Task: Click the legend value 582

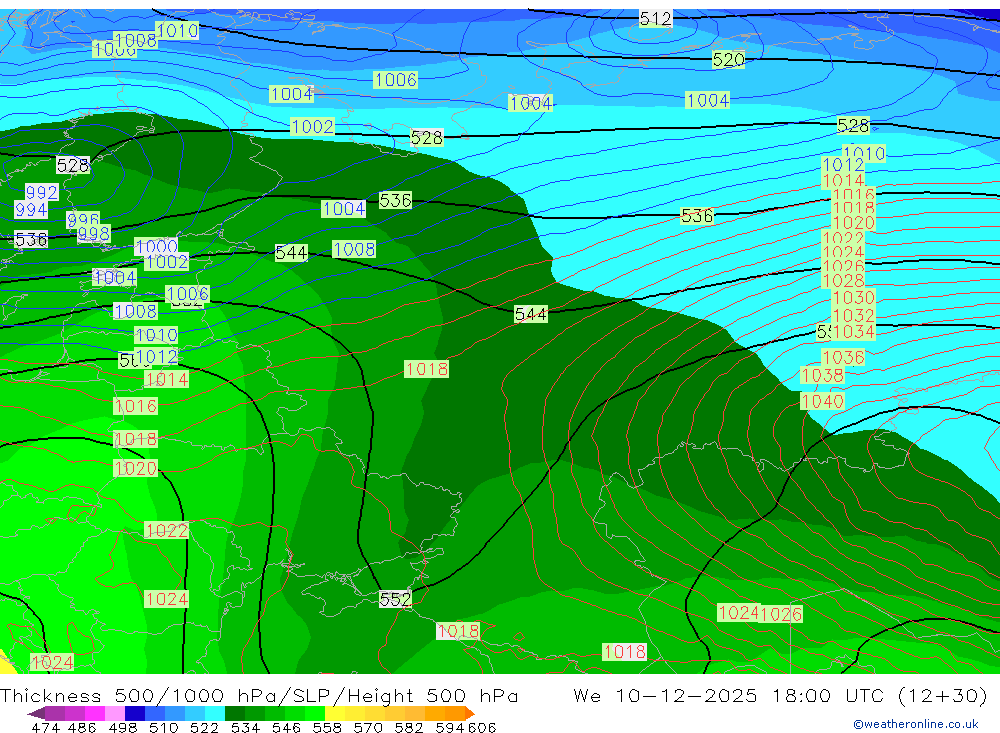Action: 409,727
